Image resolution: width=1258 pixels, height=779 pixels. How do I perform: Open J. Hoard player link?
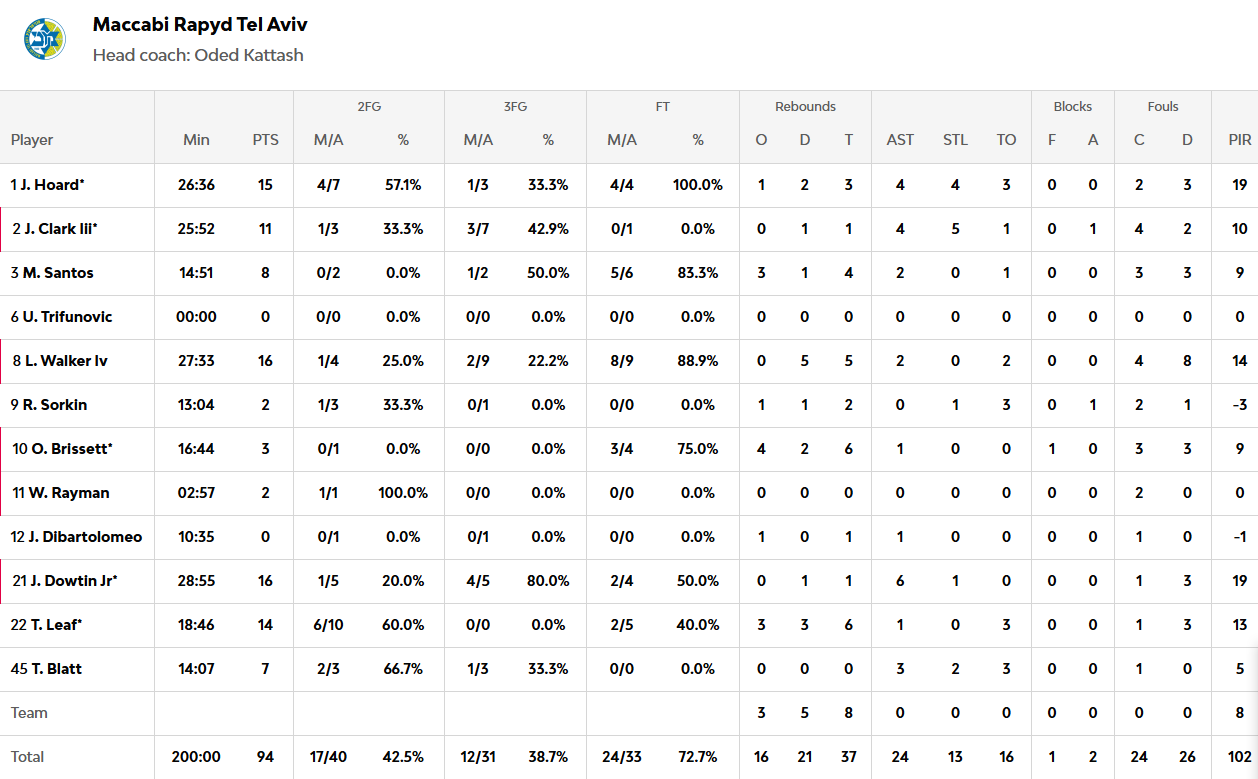point(48,185)
